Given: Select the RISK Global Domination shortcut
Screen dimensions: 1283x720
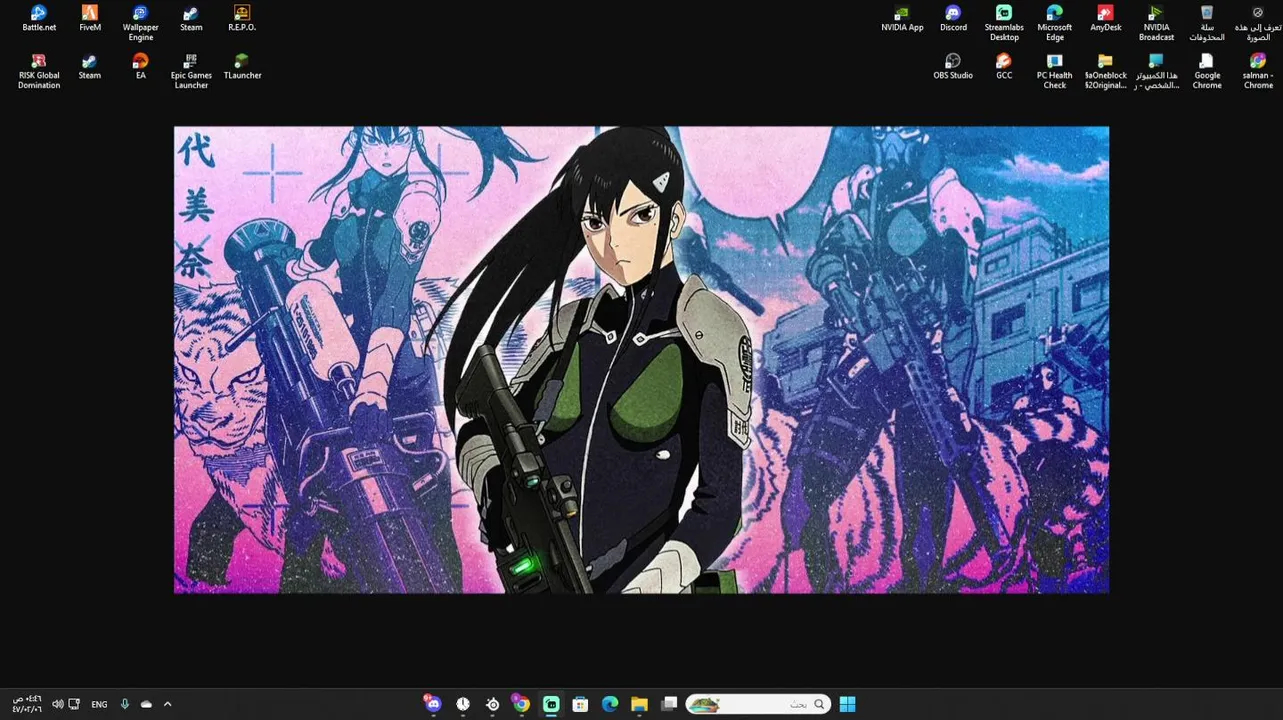Looking at the screenshot, I should point(39,71).
